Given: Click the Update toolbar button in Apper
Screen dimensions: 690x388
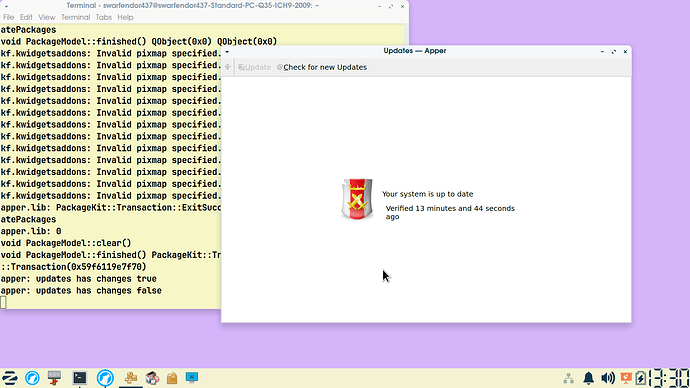Looking at the screenshot, I should pyautogui.click(x=254, y=67).
